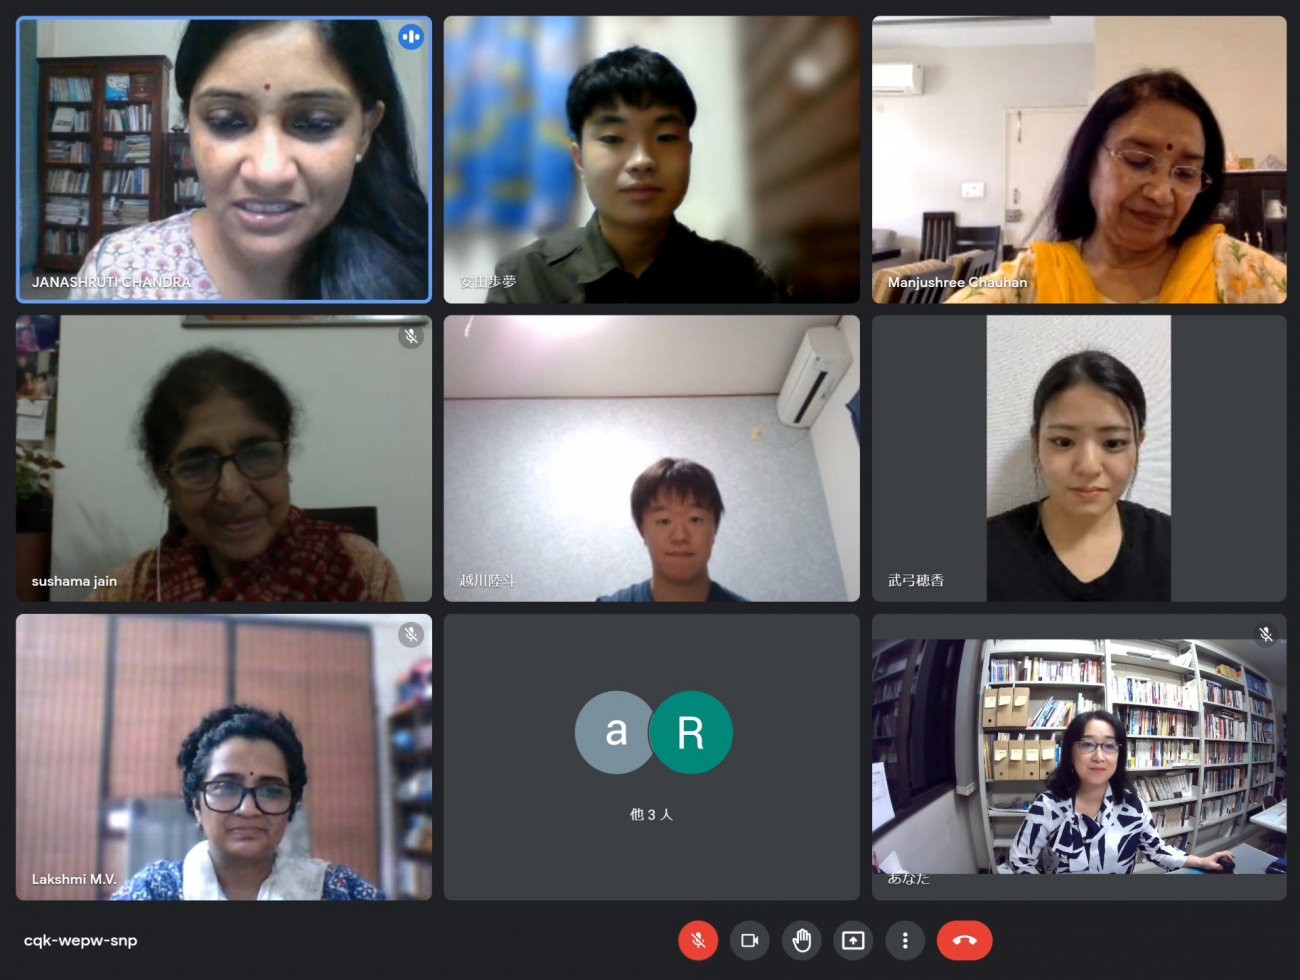This screenshot has height=980, width=1300.
Task: Select the 'a' participant avatar
Action: (x=616, y=732)
